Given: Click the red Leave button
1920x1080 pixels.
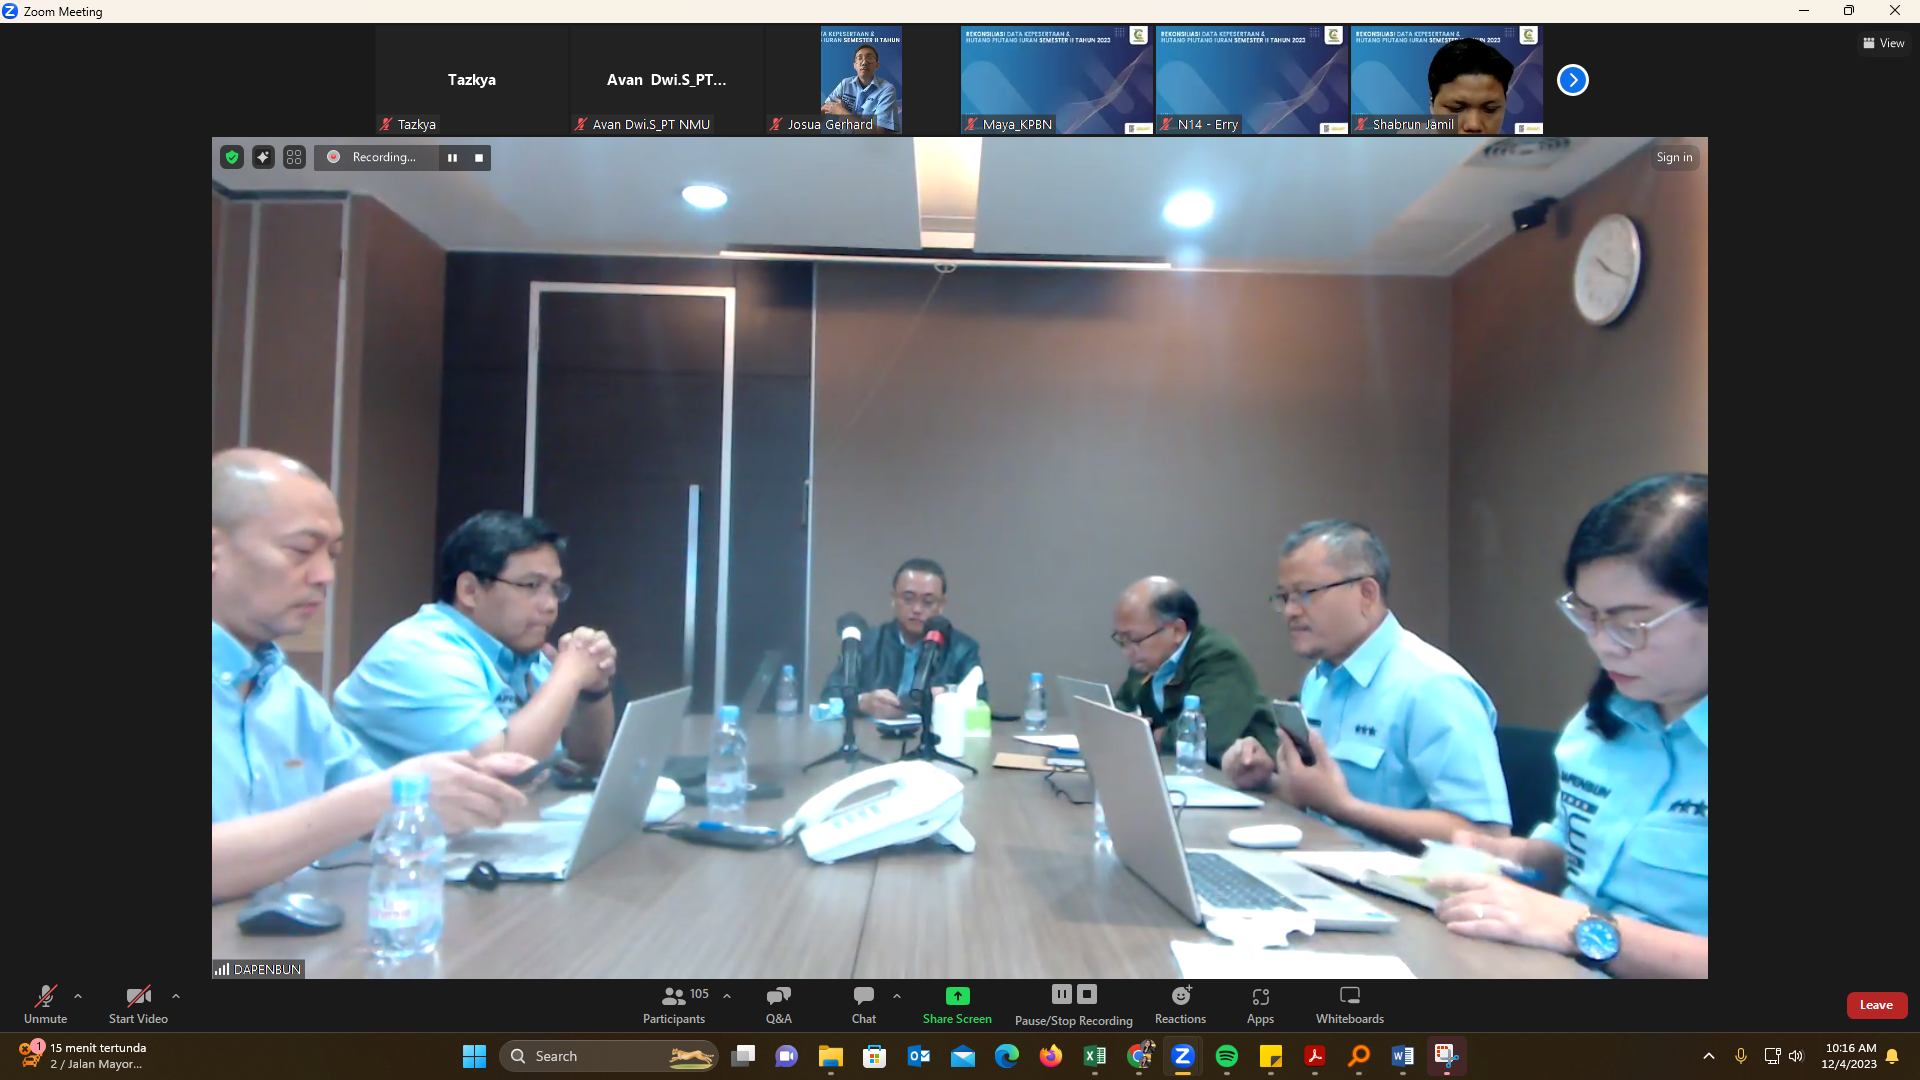Looking at the screenshot, I should click(x=1876, y=1005).
